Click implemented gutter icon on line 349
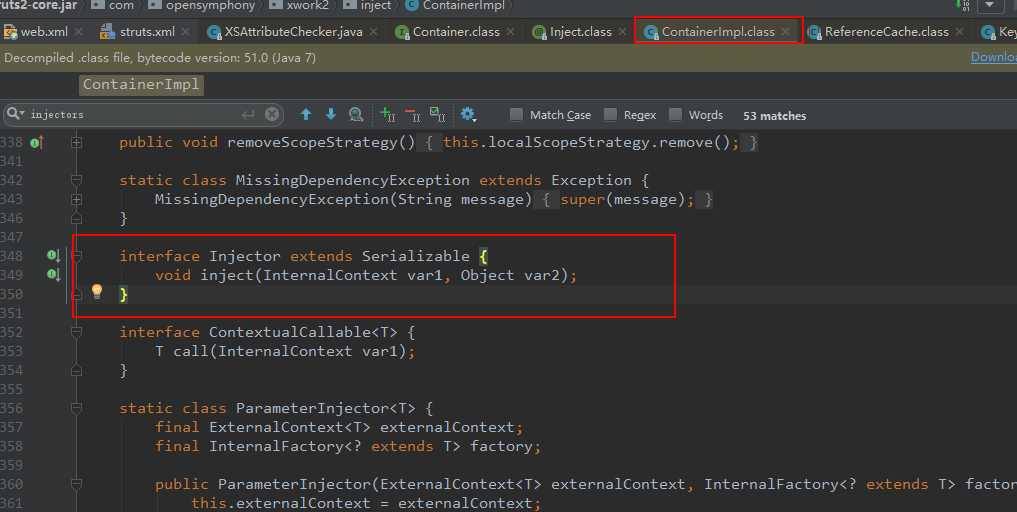 pos(53,274)
